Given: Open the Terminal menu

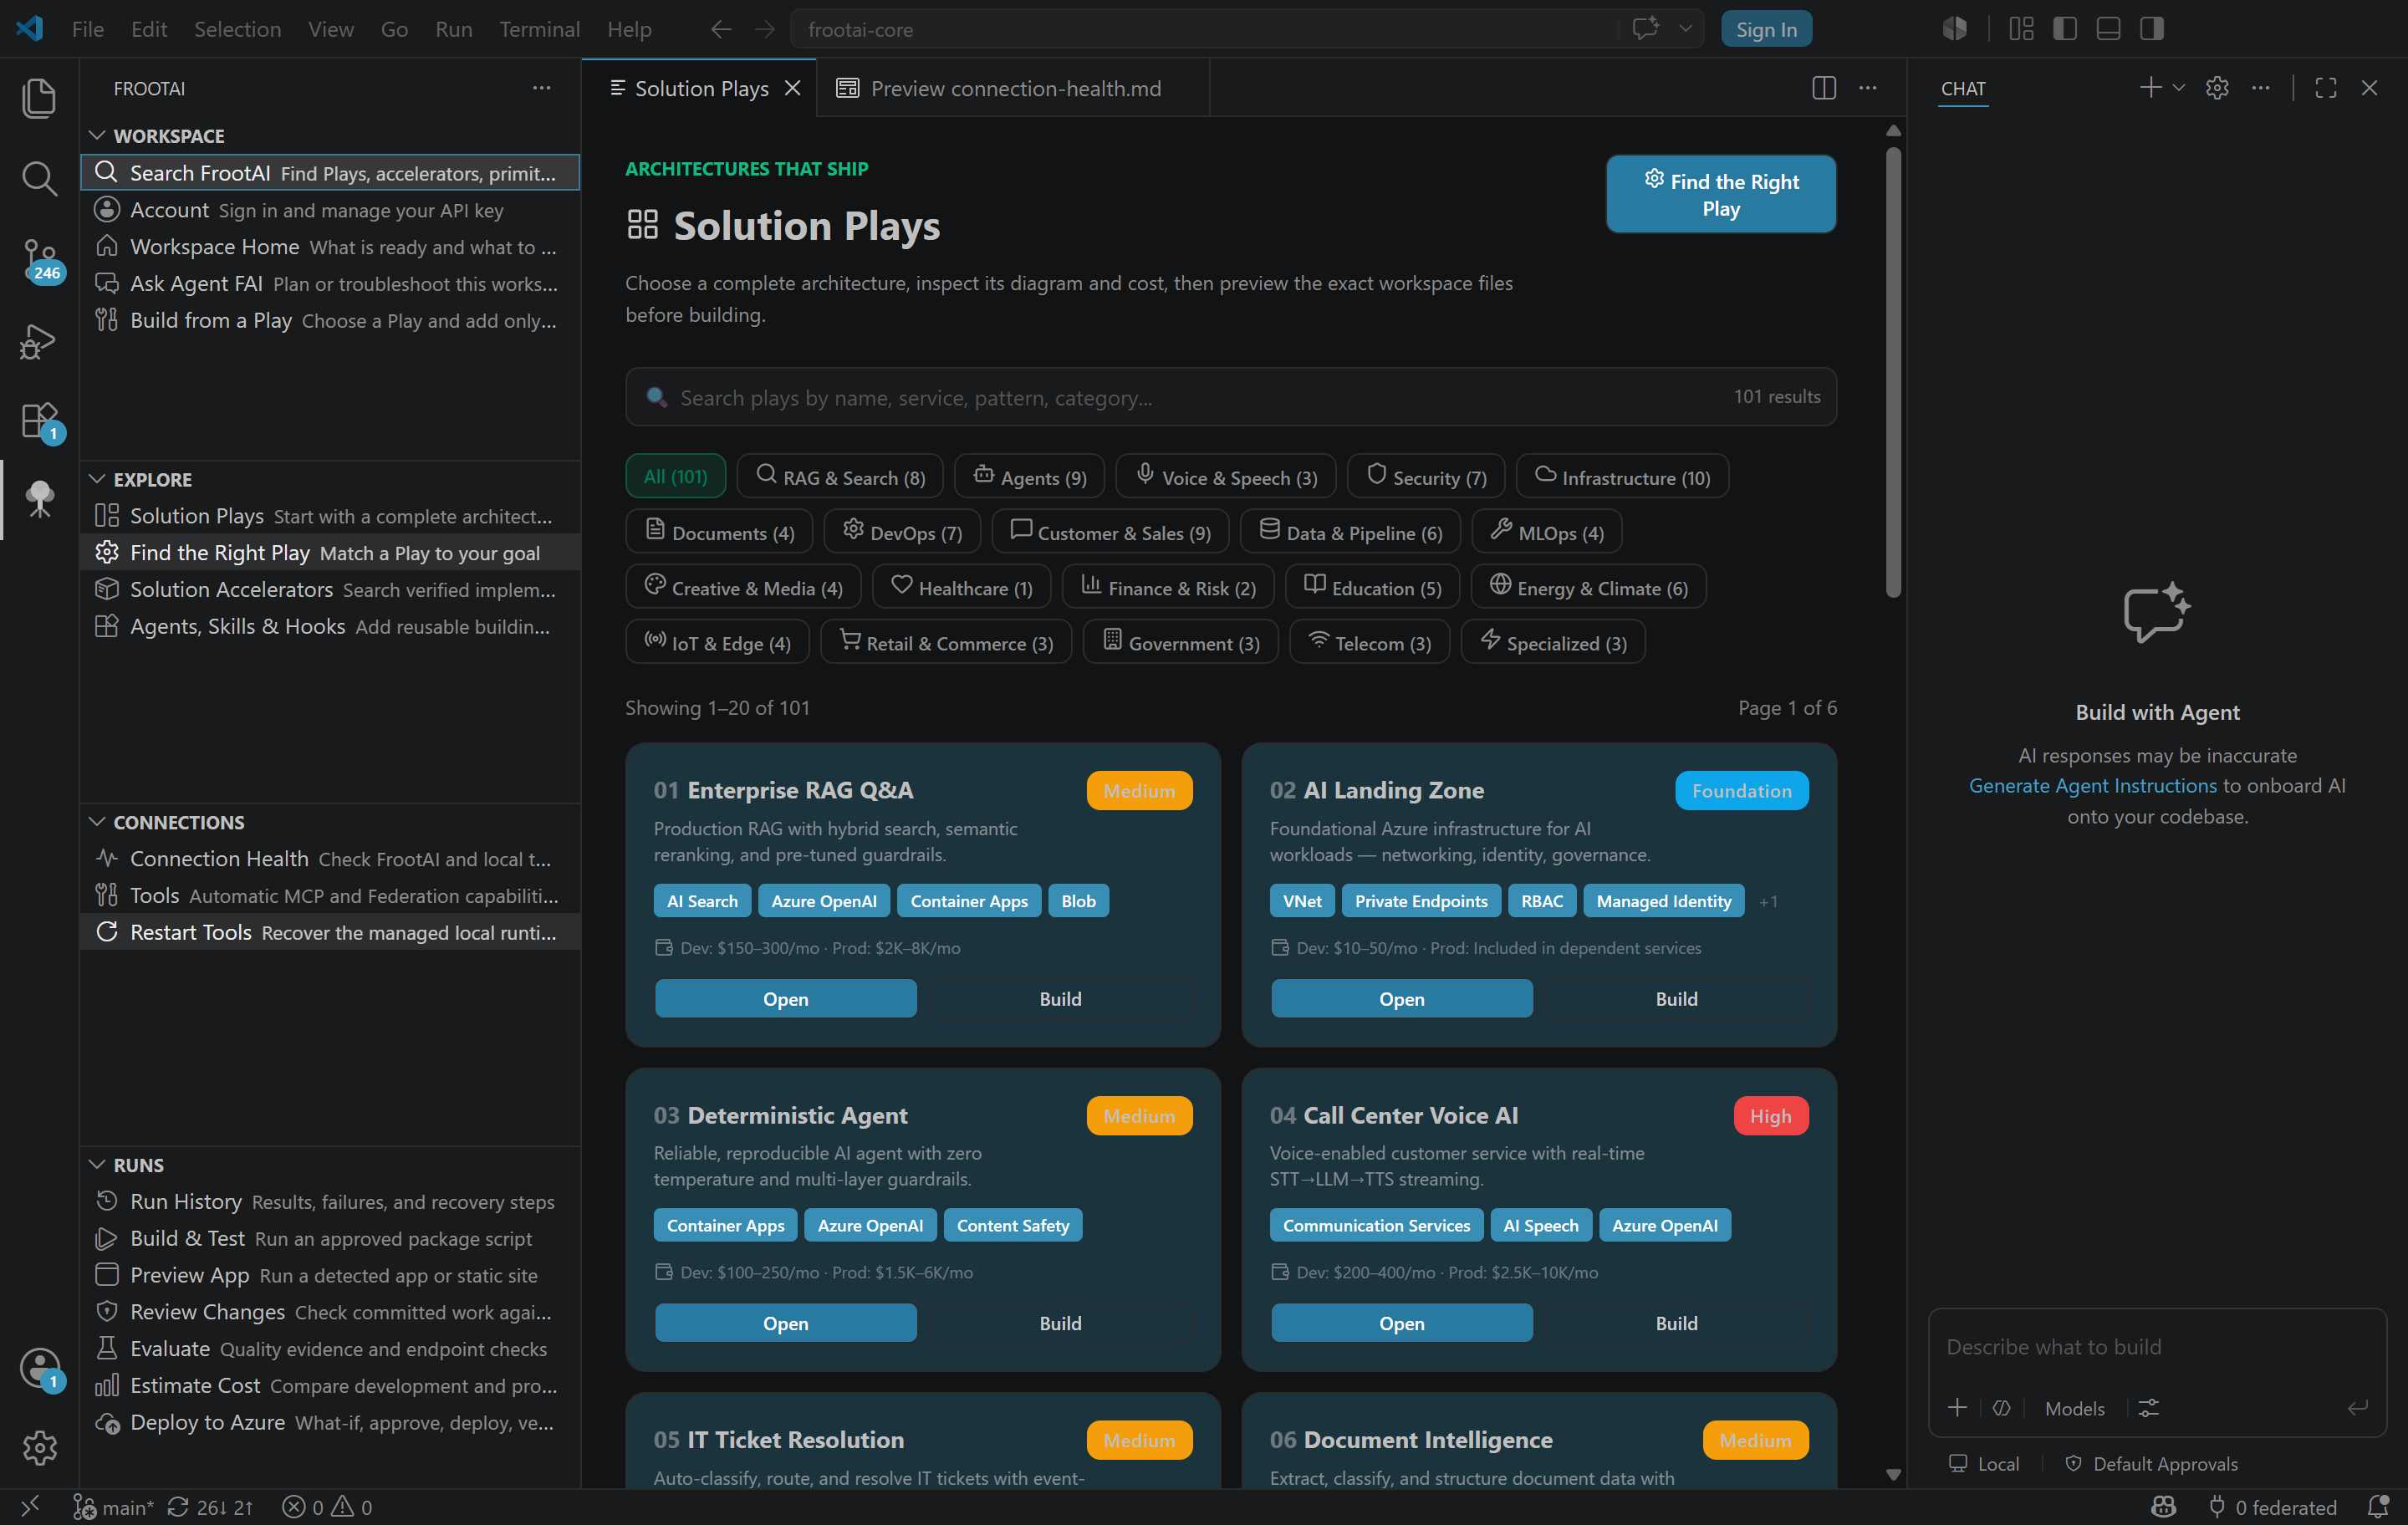Looking at the screenshot, I should (539, 29).
